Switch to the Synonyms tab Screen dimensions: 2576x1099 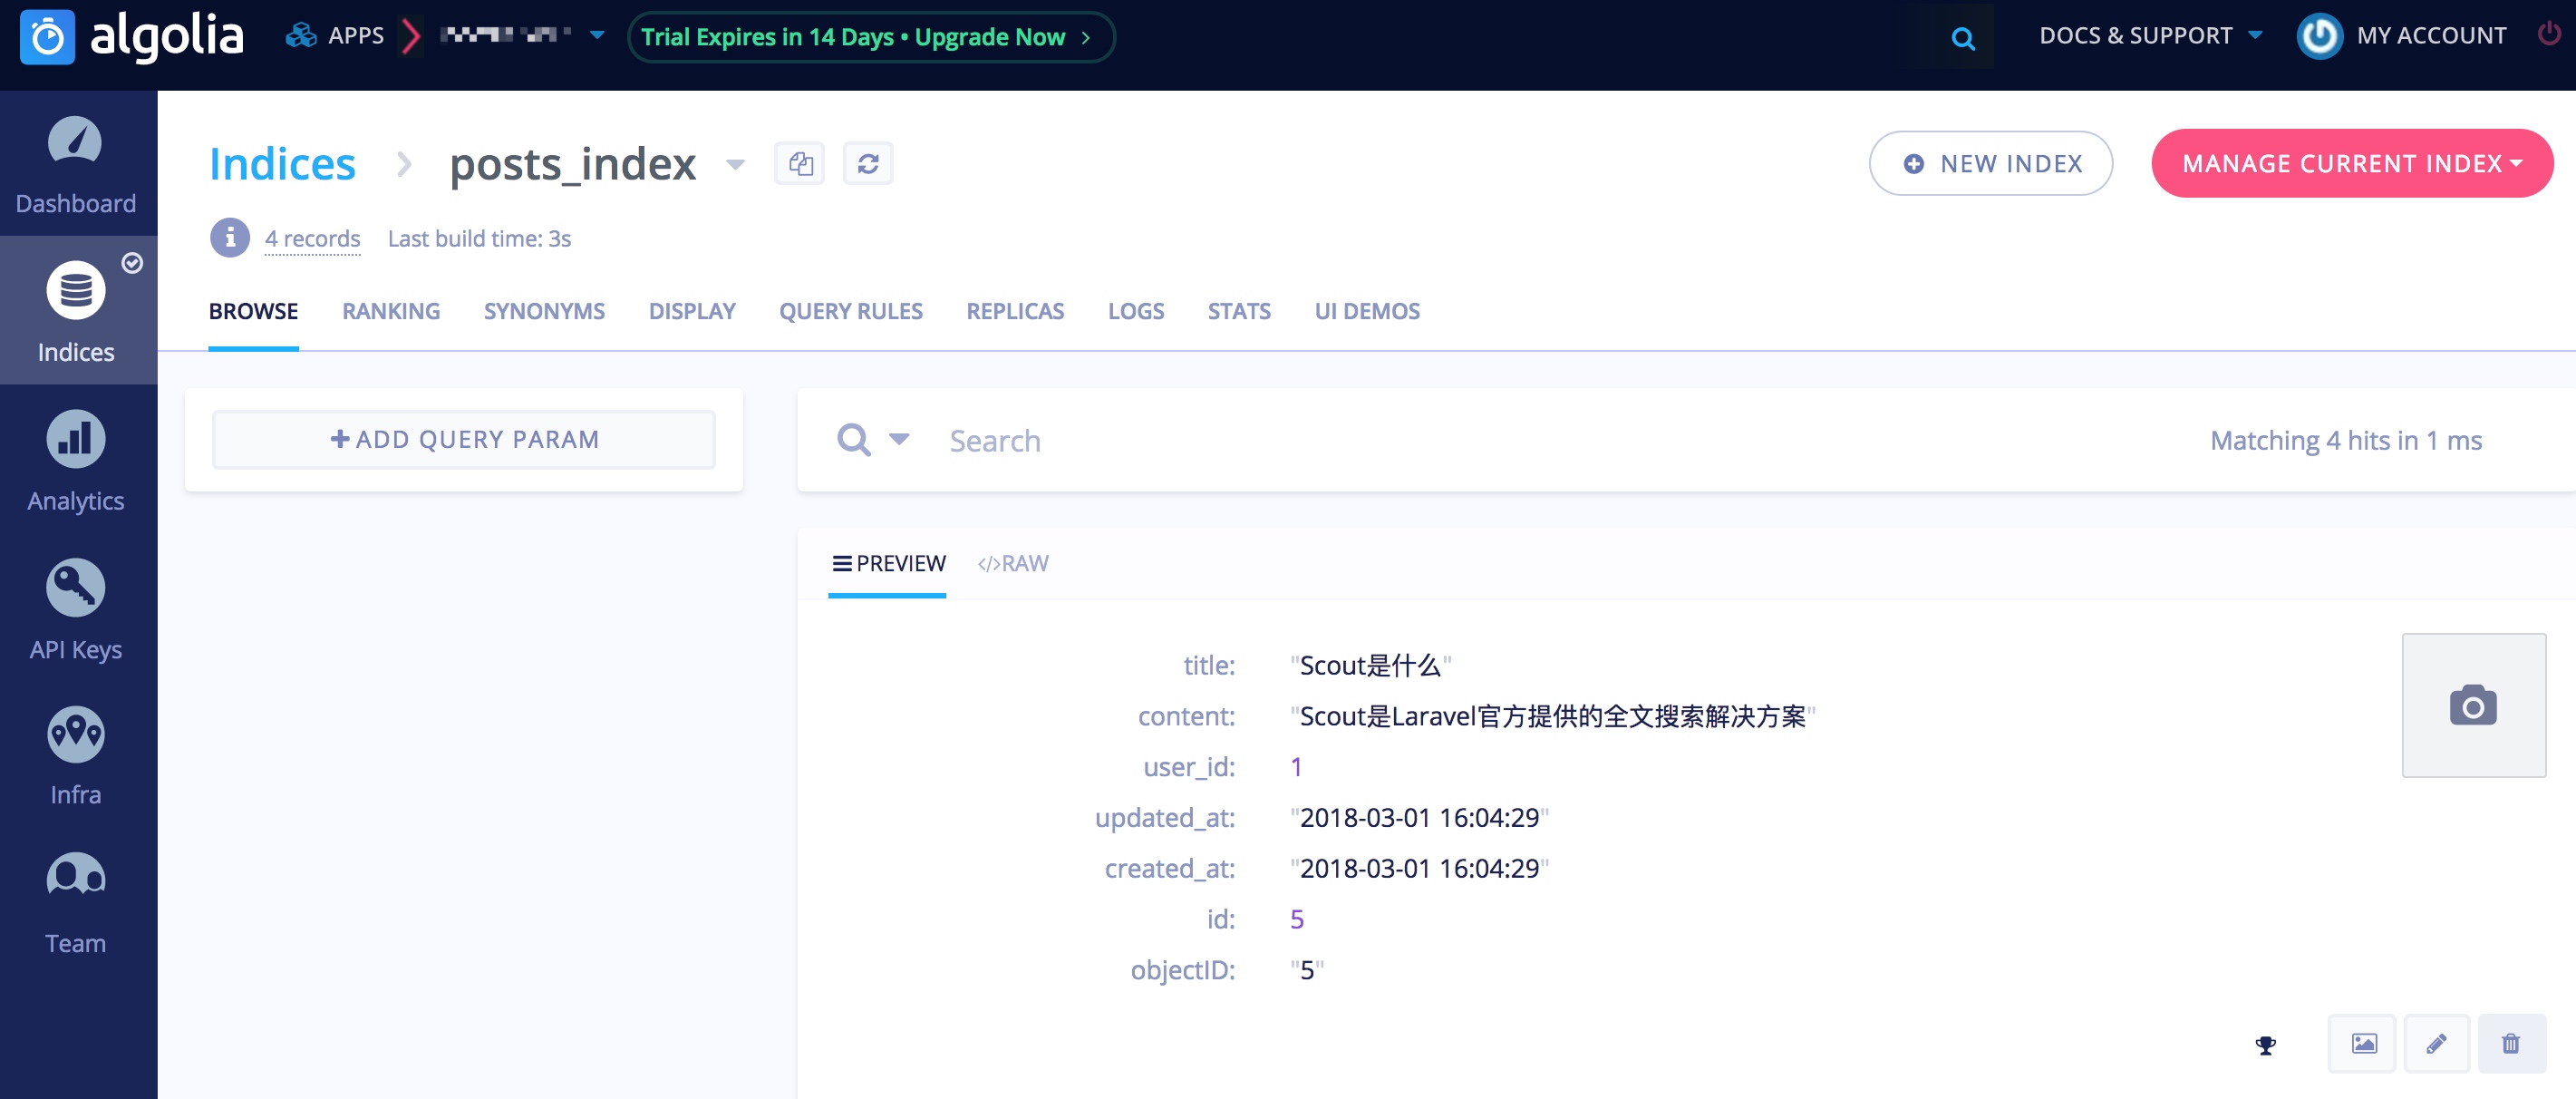544,311
